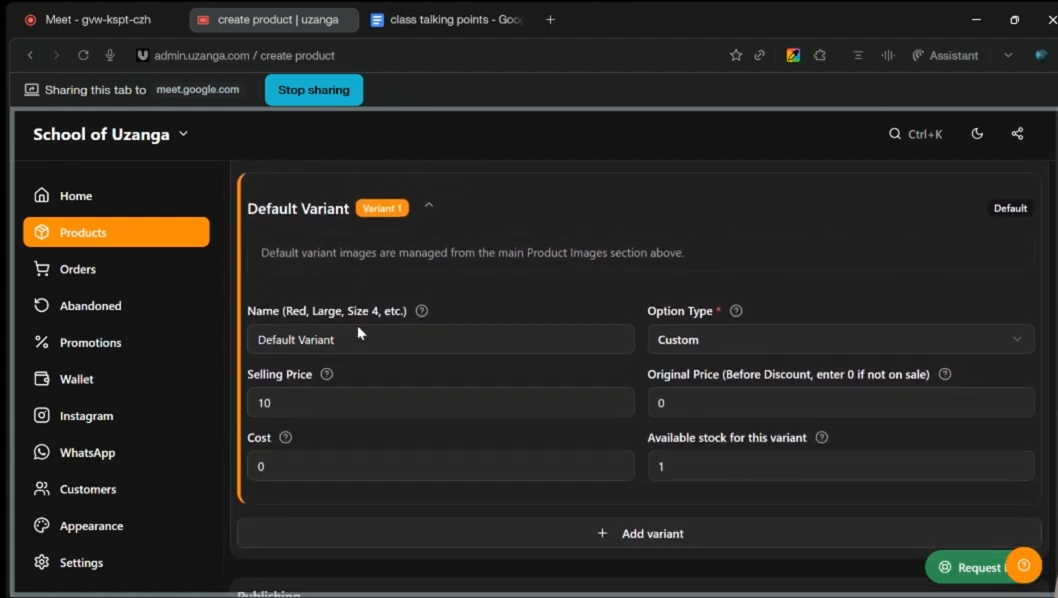Open a new browser tab
The image size is (1058, 598).
pyautogui.click(x=551, y=20)
